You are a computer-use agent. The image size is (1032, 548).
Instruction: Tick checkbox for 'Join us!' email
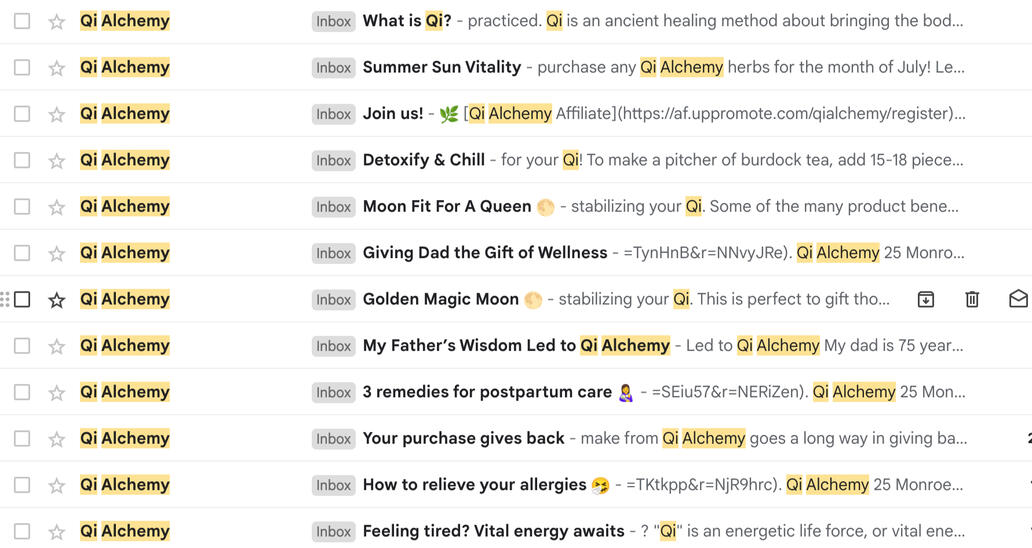click(22, 114)
